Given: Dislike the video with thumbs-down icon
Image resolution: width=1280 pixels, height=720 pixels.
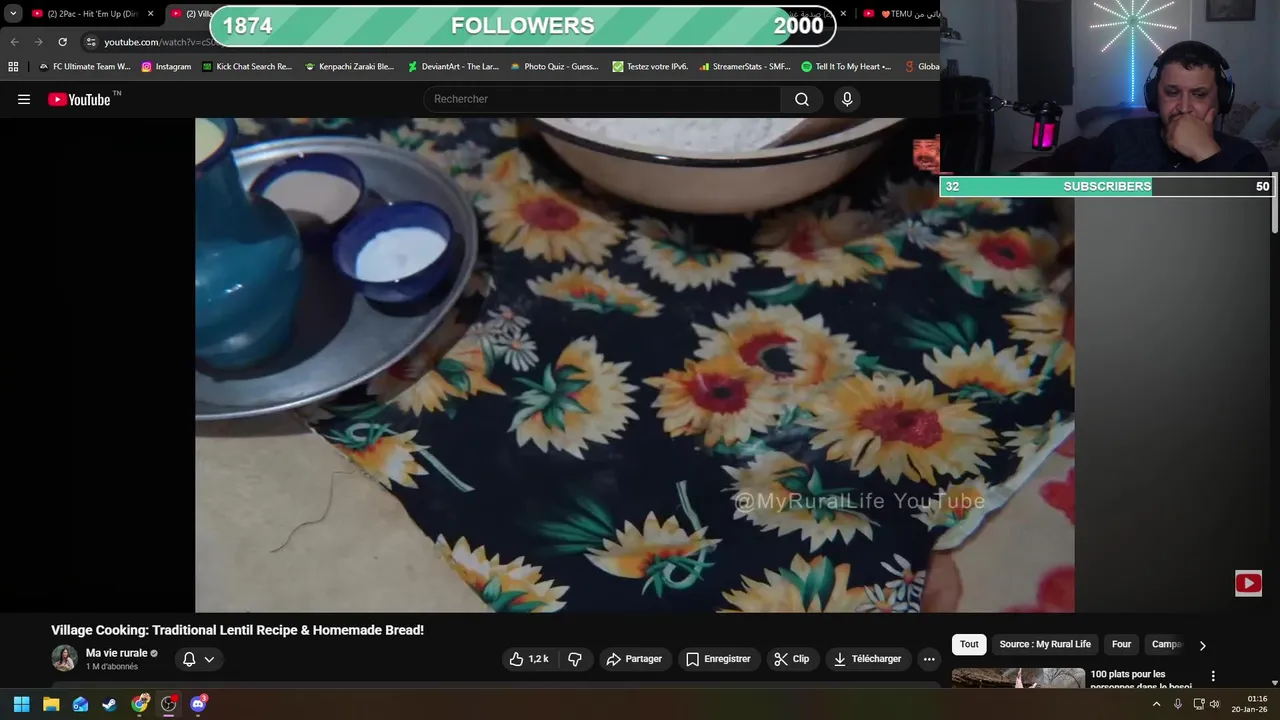Looking at the screenshot, I should tap(575, 659).
